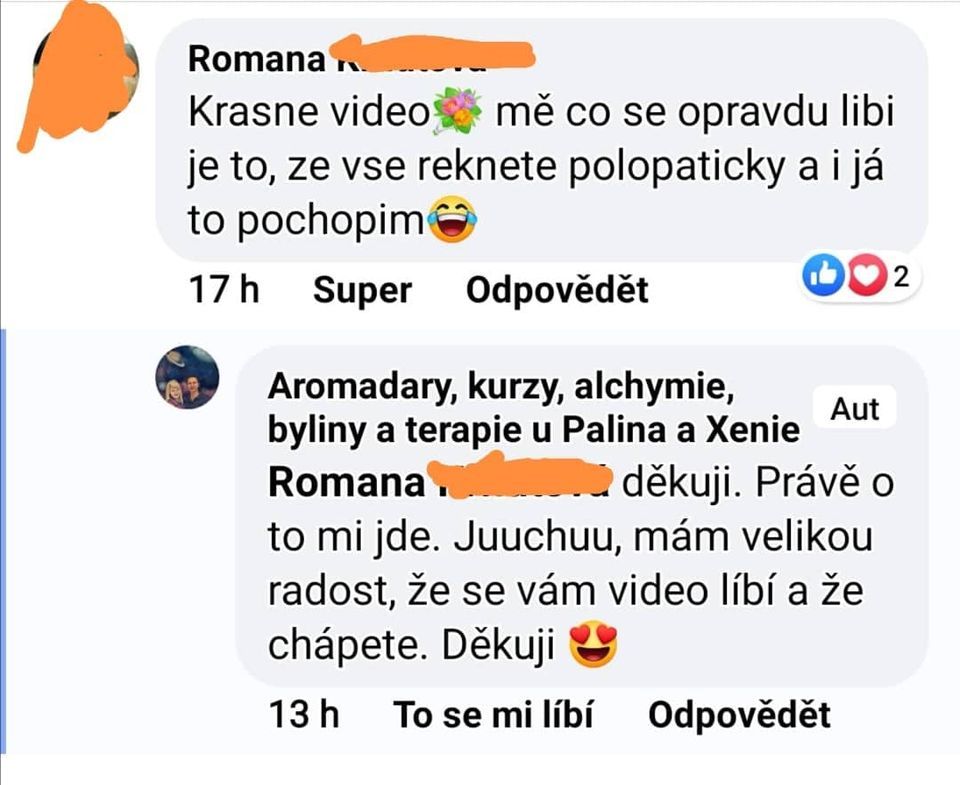This screenshot has width=960, height=785.
Task: Click the reply text 'děkuji. Právě o to mi jde'
Action: [580, 510]
